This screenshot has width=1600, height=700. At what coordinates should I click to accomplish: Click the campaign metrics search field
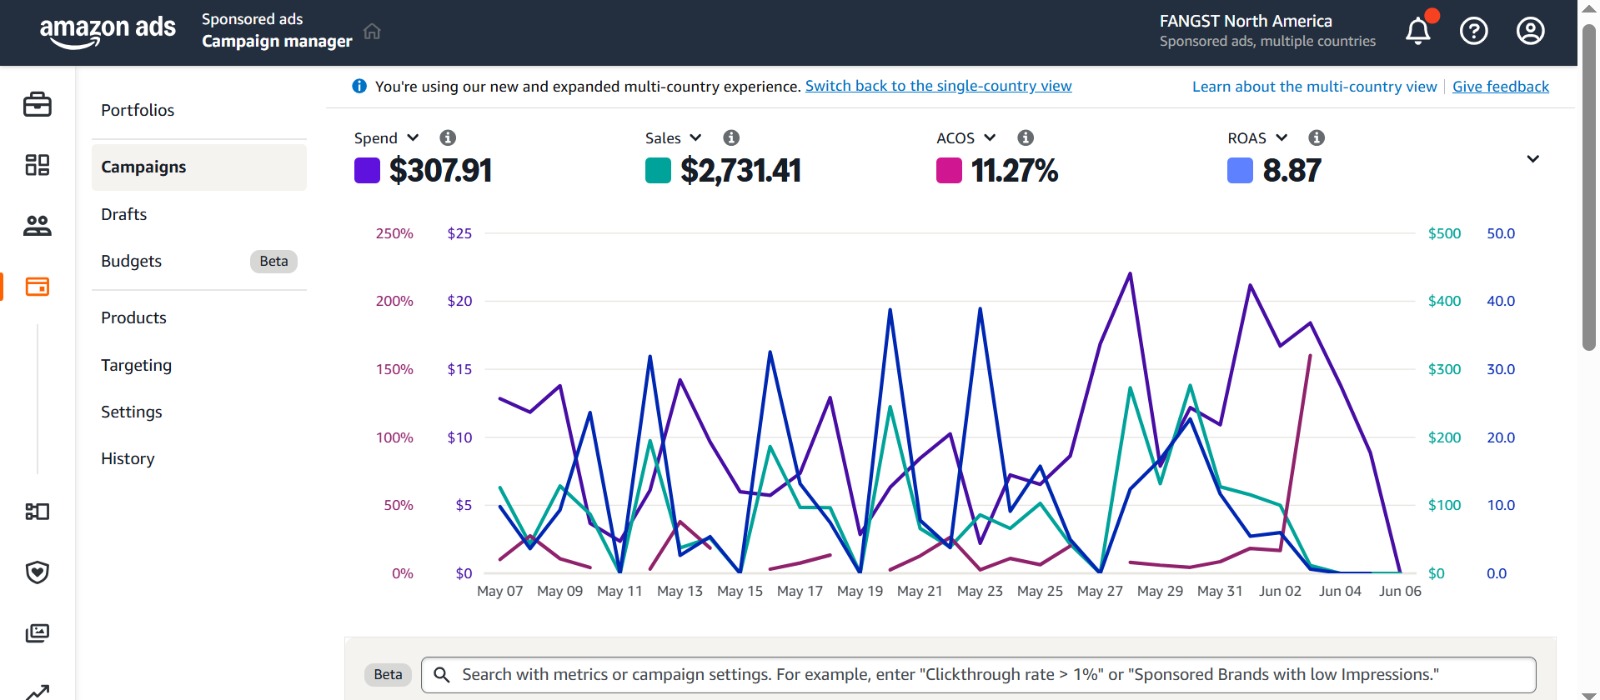point(980,675)
